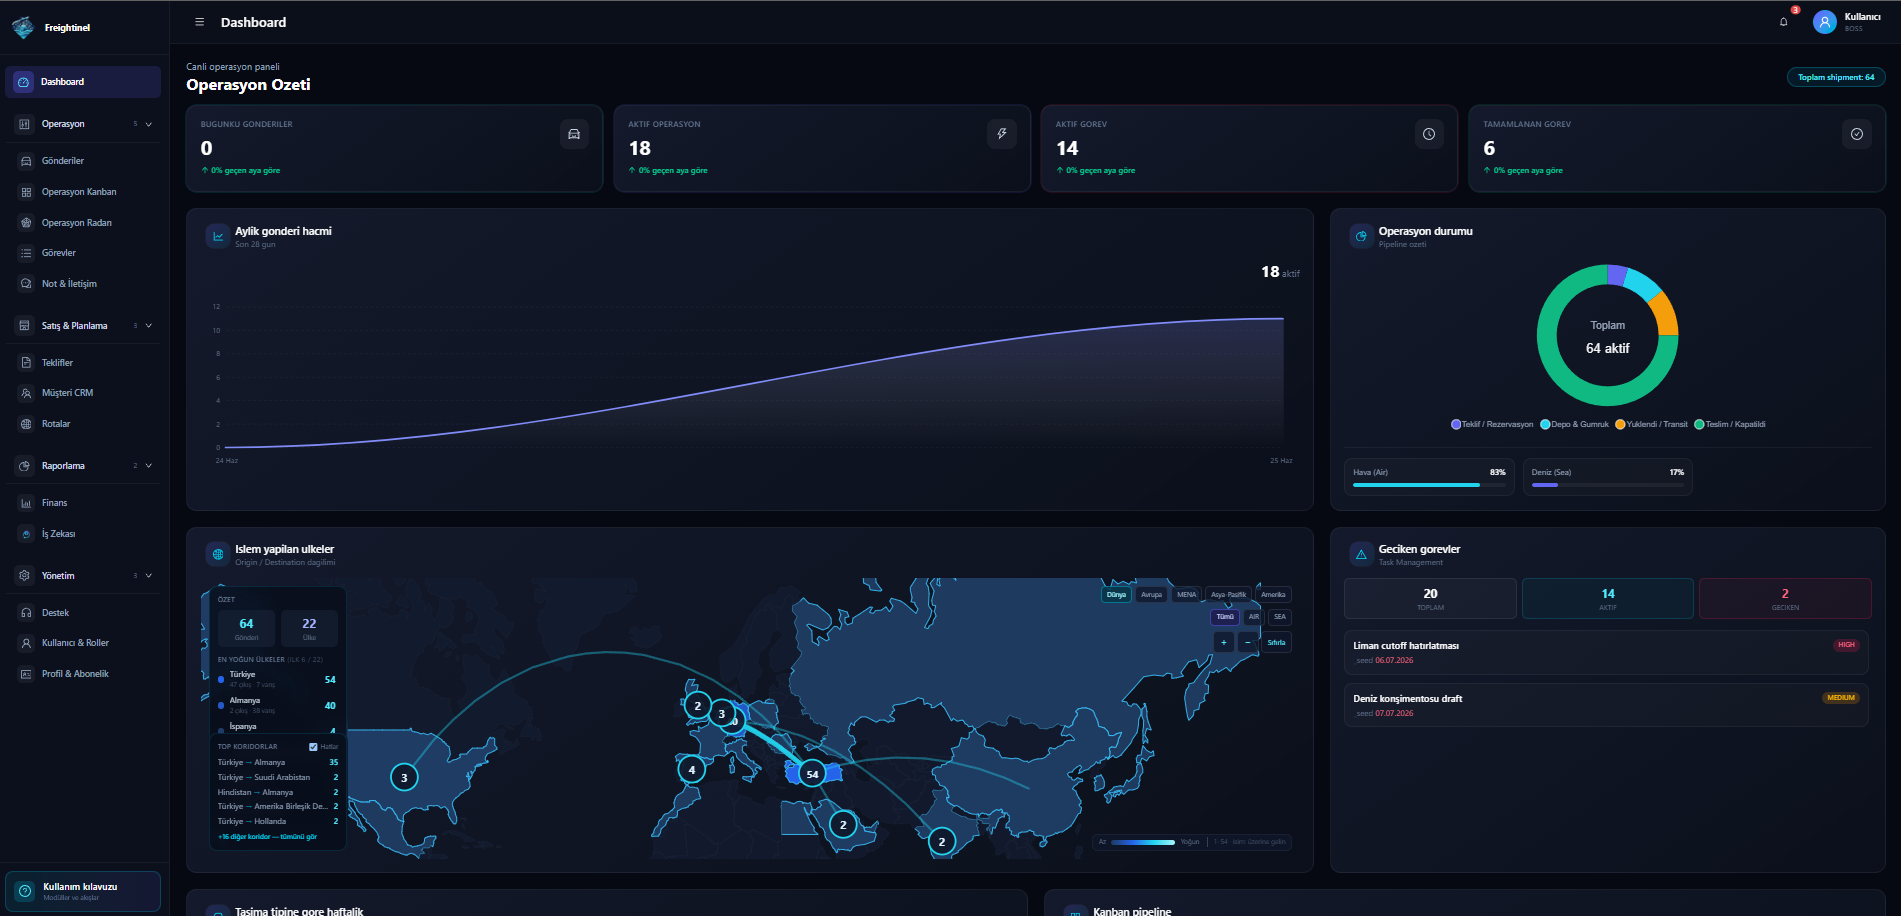Click the Profil & Abonelik card icon
Viewport: 1901px width, 916px height.
click(x=26, y=674)
